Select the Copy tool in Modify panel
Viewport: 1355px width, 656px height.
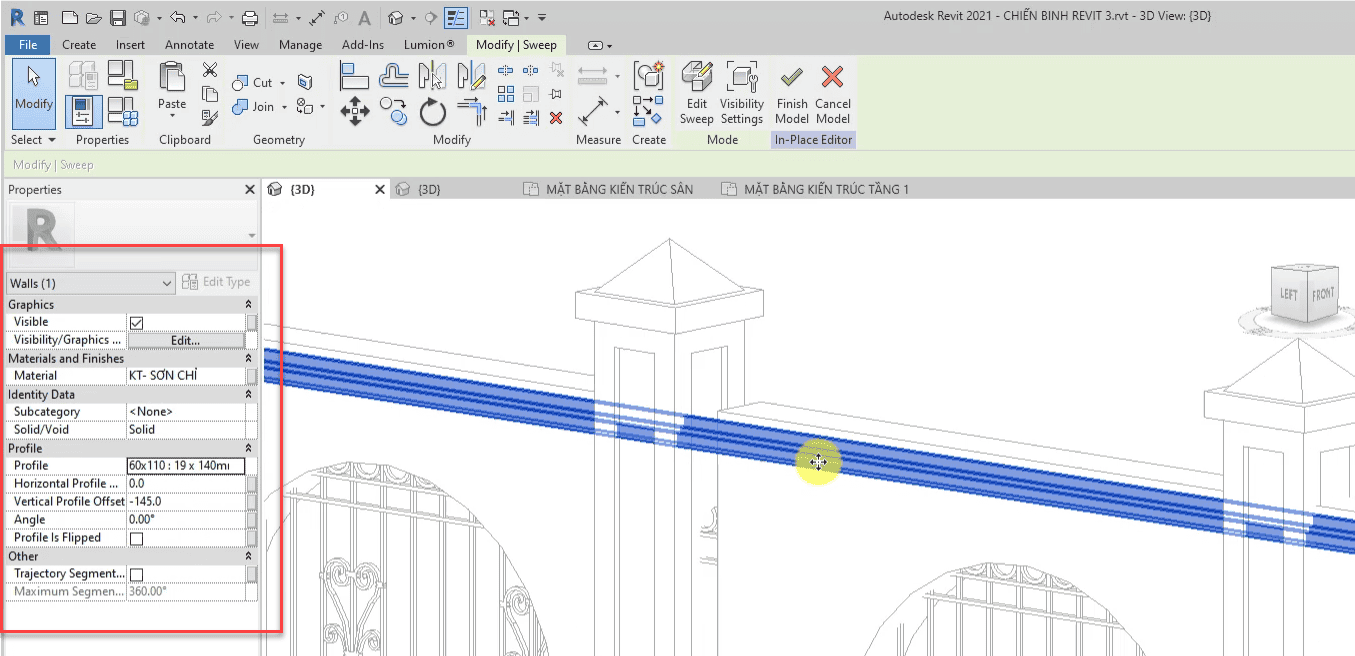pyautogui.click(x=394, y=111)
